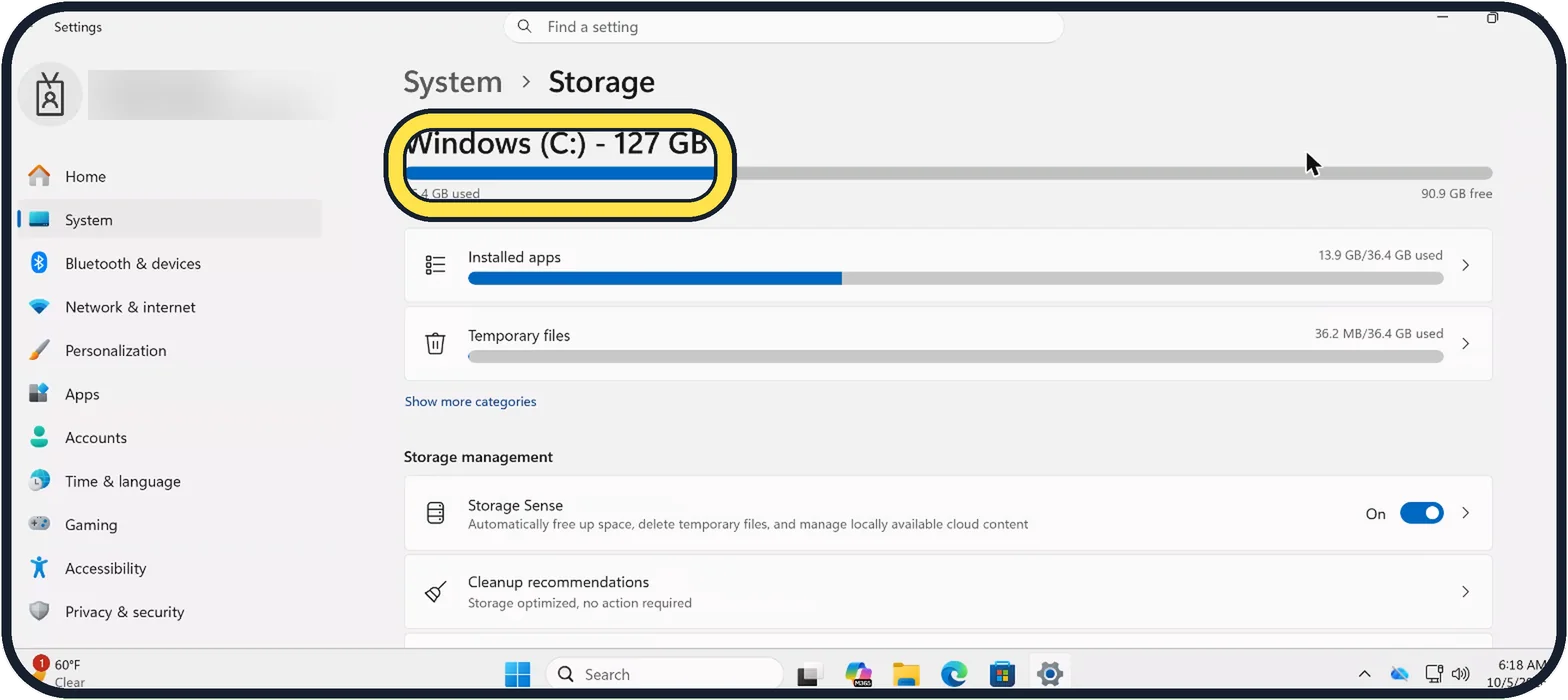The image size is (1568, 700).
Task: Click the Installed apps usage bar
Action: (x=955, y=278)
